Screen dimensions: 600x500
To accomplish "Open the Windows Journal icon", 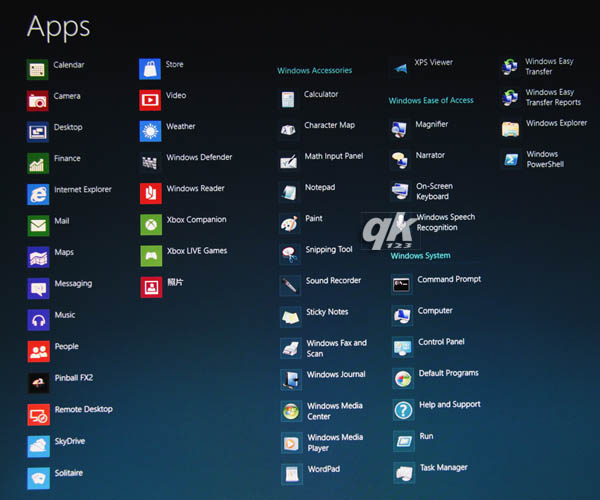I will (291, 380).
